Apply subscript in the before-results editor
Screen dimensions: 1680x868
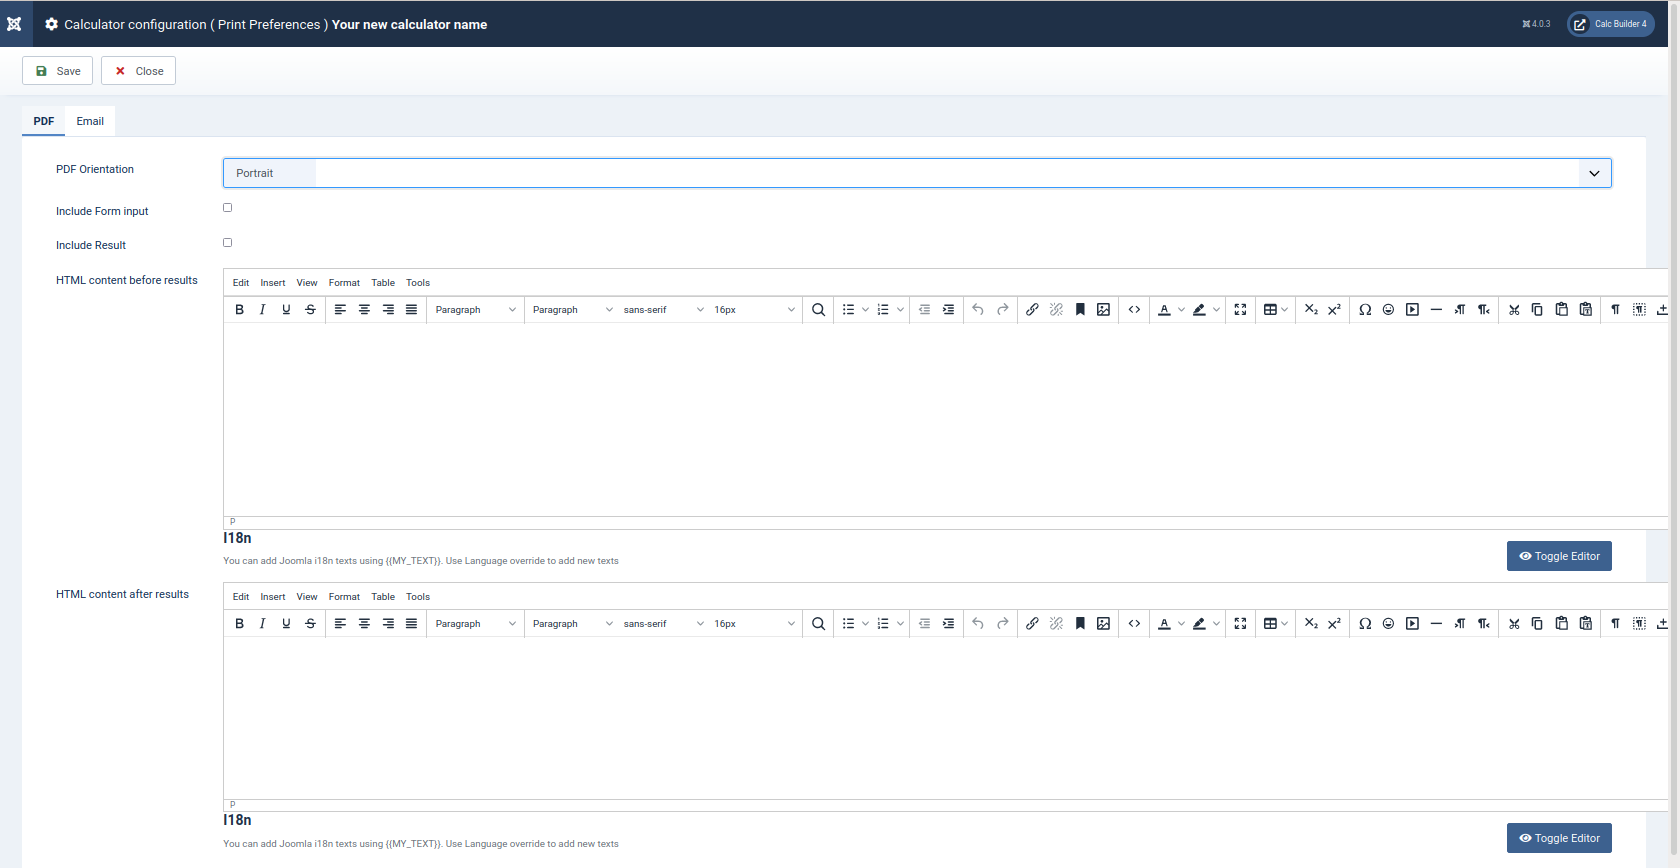(x=1311, y=310)
